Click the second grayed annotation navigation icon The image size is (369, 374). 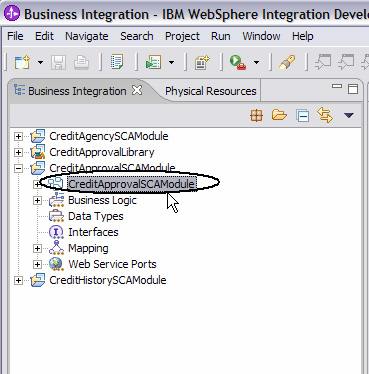click(x=346, y=62)
